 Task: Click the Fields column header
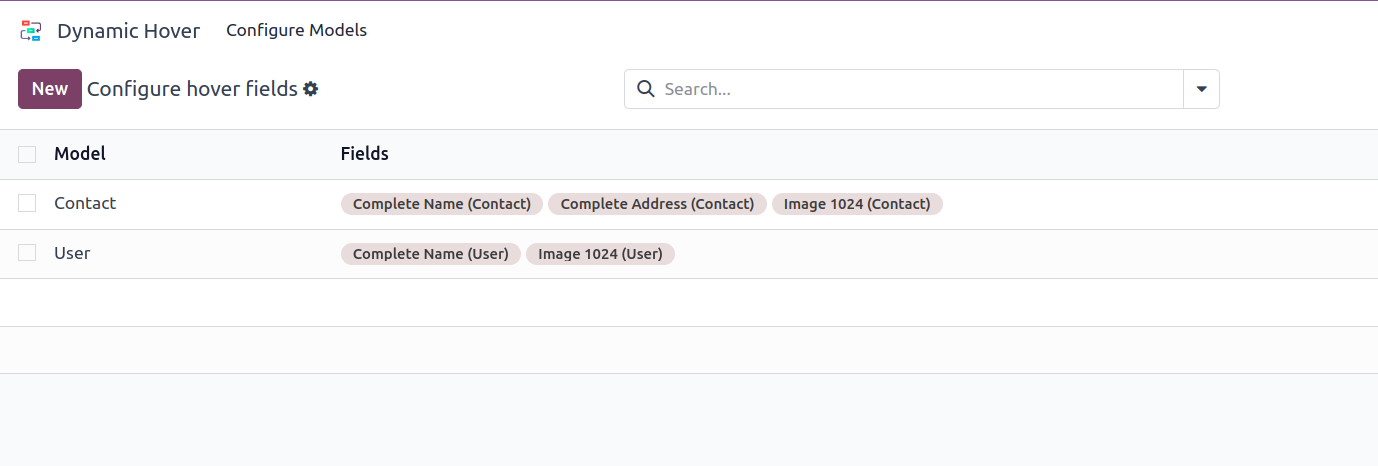[x=364, y=154]
